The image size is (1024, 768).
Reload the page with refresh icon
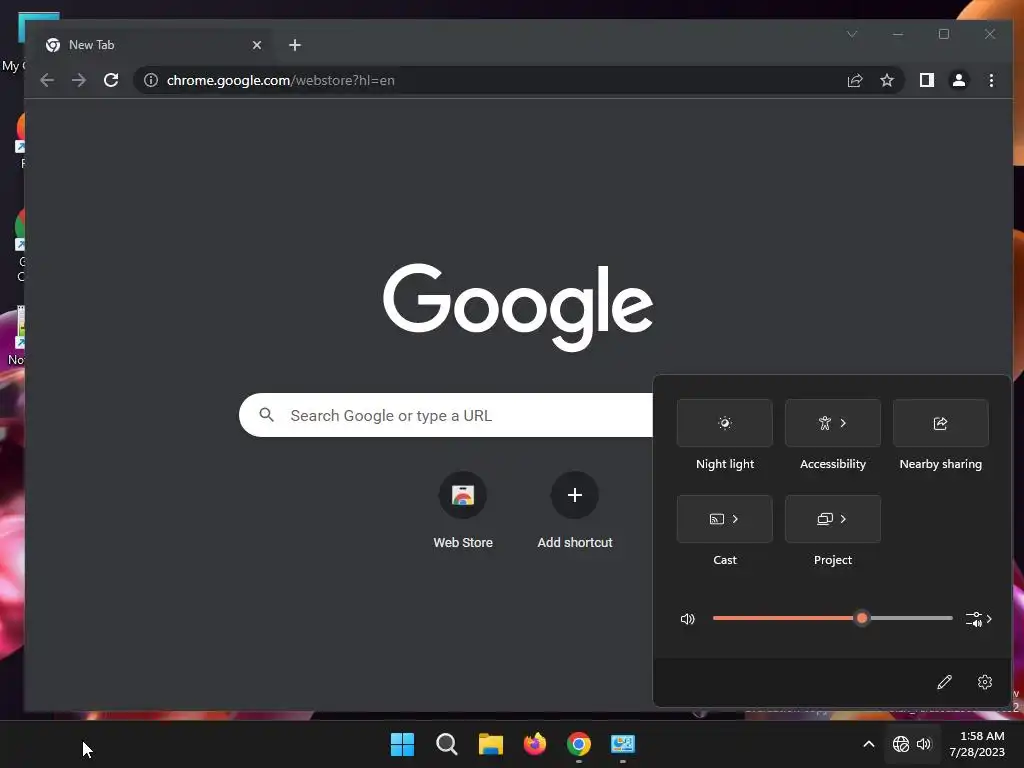click(111, 80)
